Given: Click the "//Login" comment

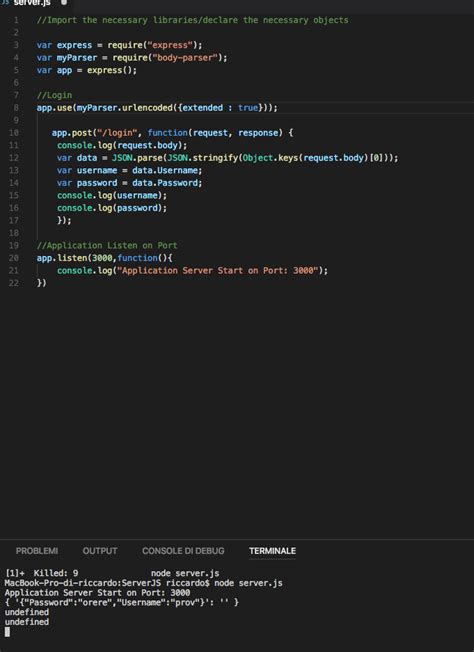Looking at the screenshot, I should point(54,95).
